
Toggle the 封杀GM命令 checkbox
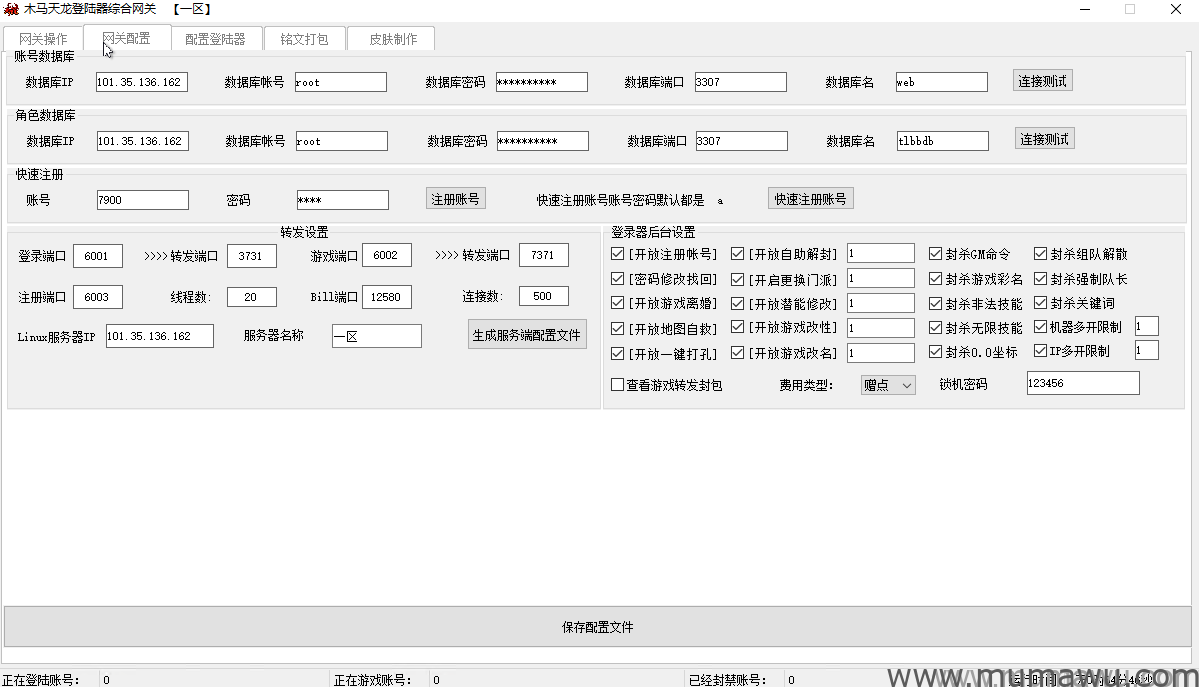(935, 255)
